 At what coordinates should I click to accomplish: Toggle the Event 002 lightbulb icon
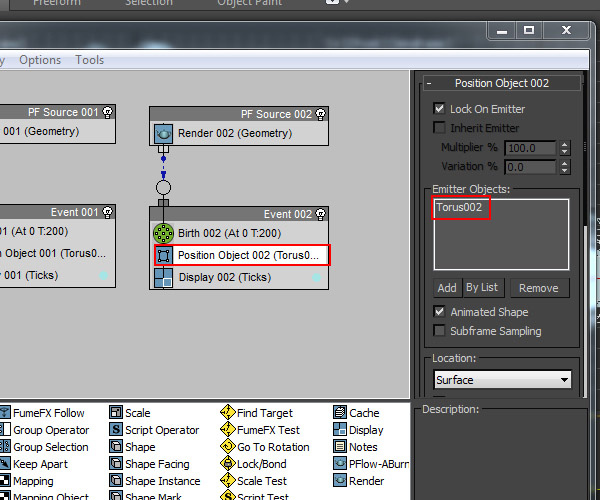pos(320,214)
